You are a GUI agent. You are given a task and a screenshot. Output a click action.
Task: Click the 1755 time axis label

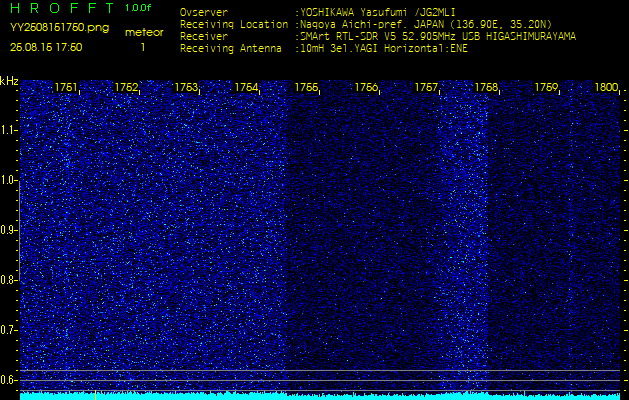pyautogui.click(x=306, y=87)
